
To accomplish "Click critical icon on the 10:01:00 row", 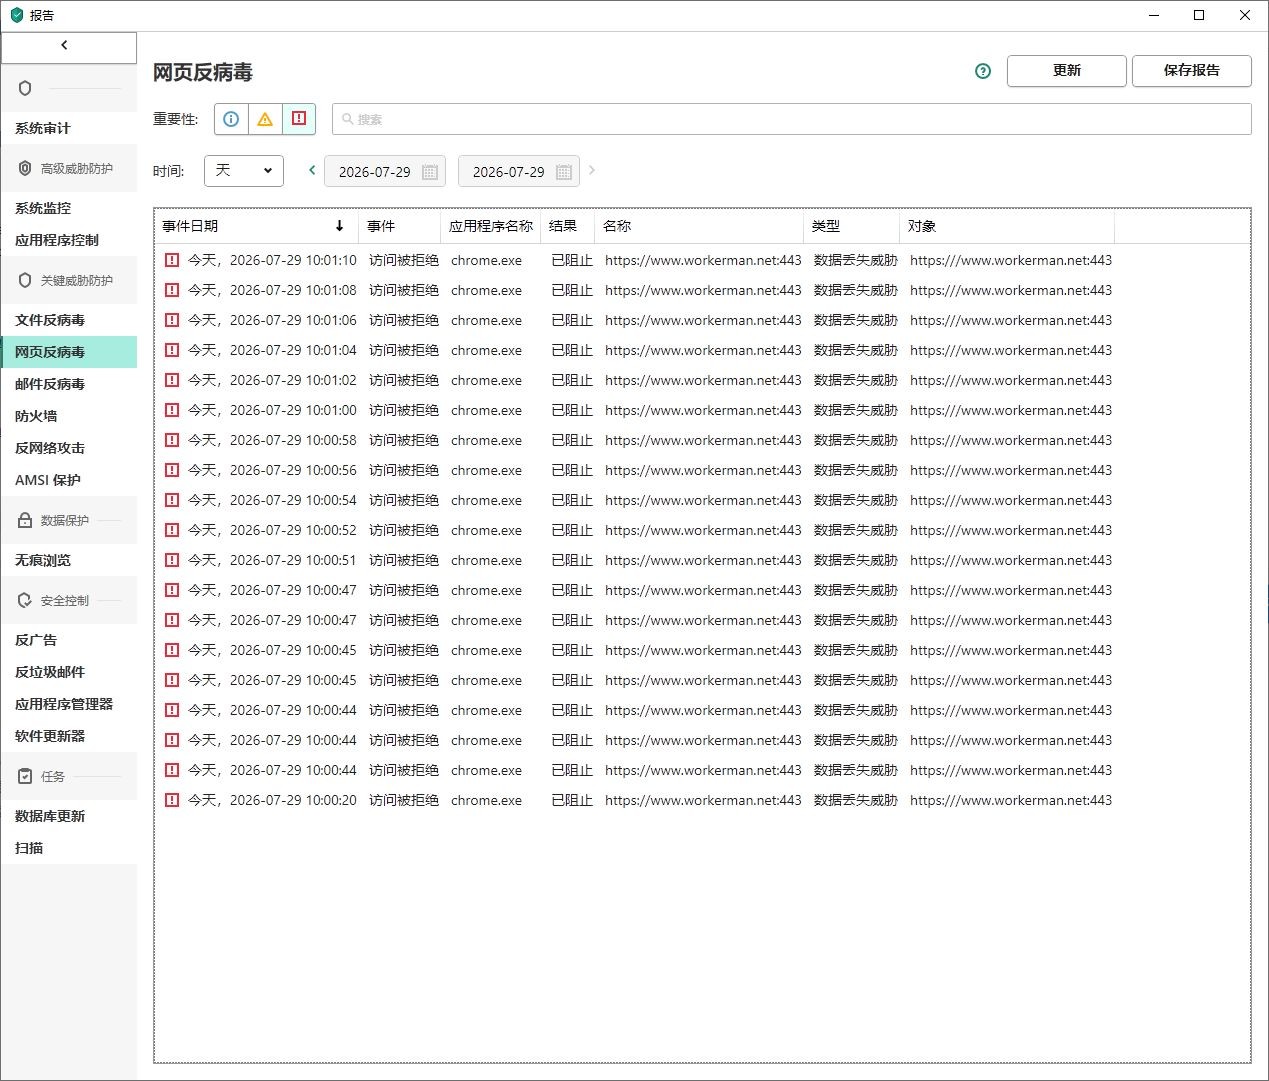I will point(172,410).
